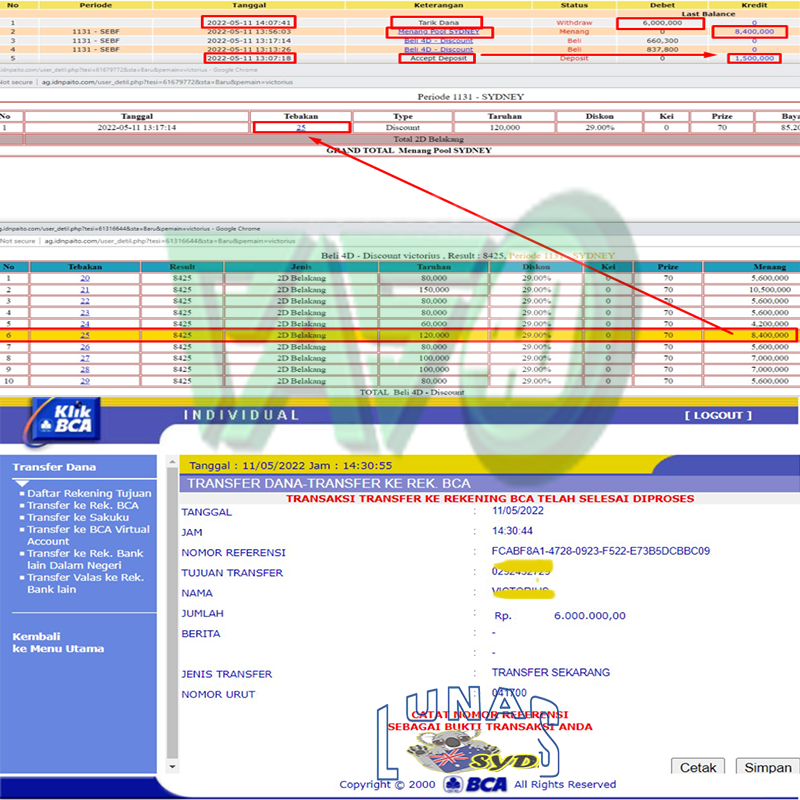
Task: Click tebakan 26 link
Action: [x=85, y=347]
